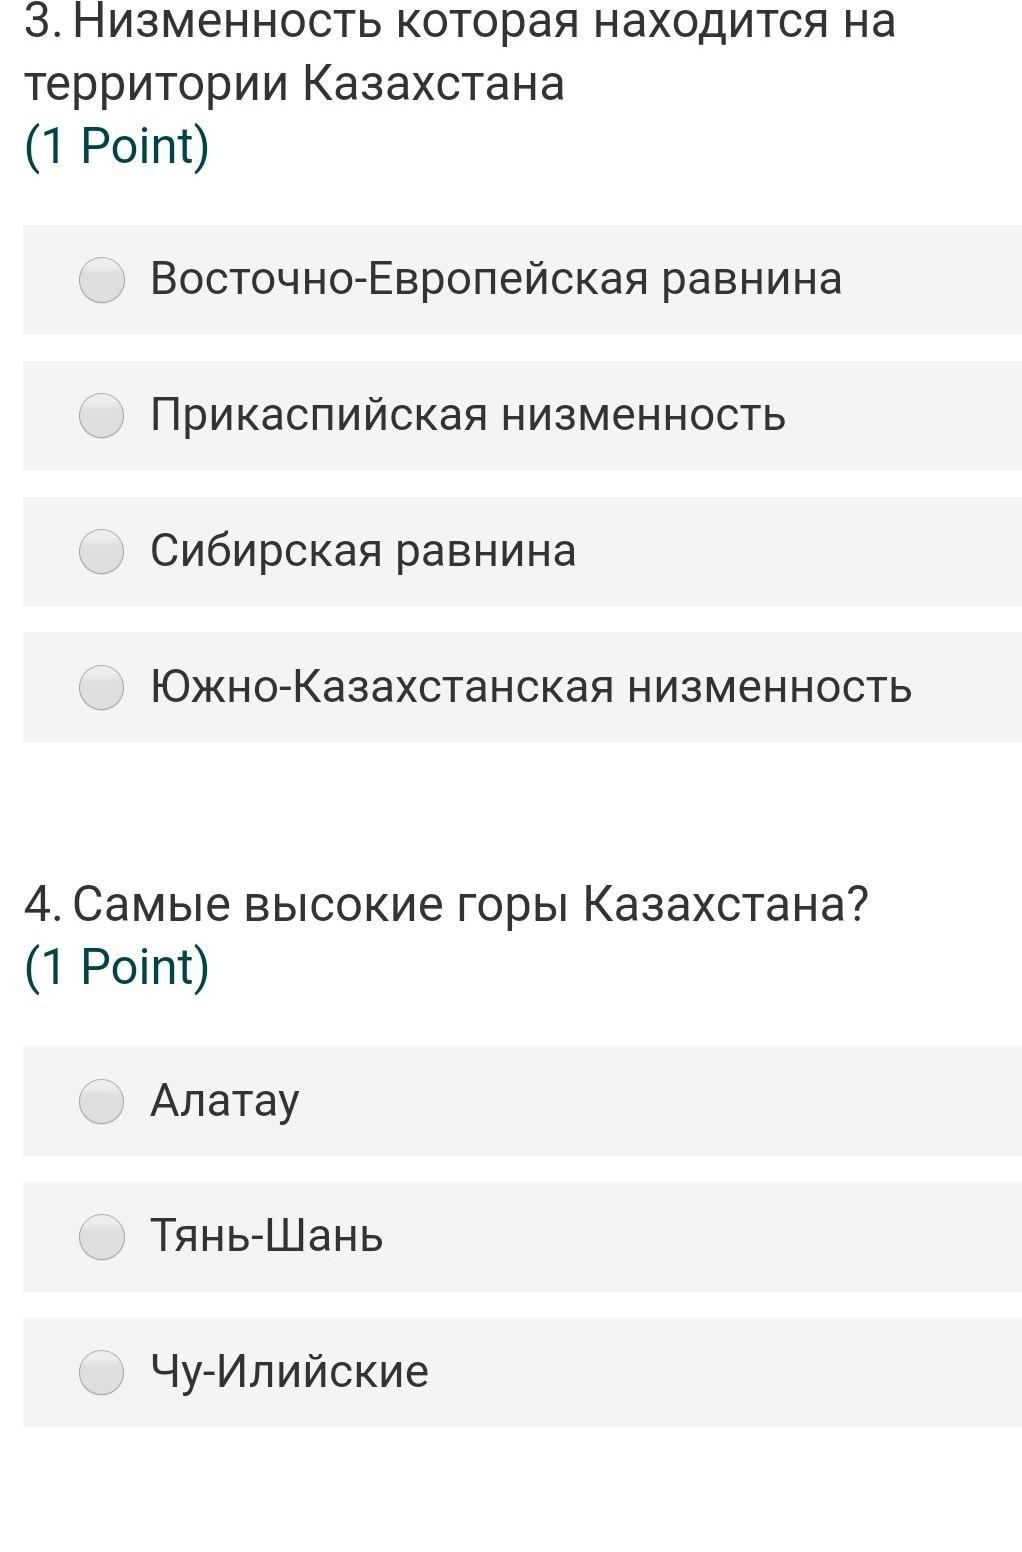
Task: Click the number 4 of the question
Action: pos(40,905)
